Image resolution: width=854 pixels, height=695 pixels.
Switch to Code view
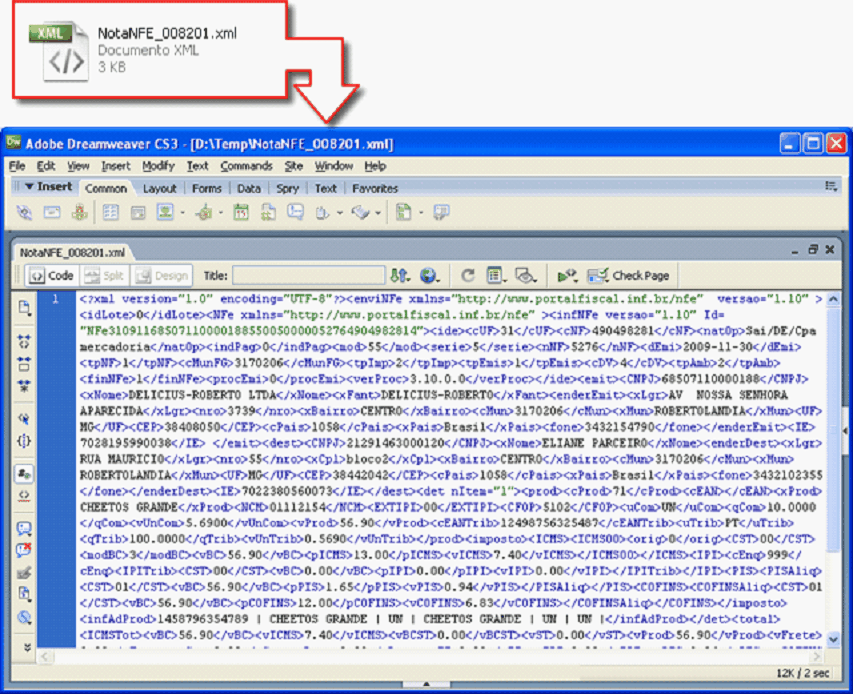click(52, 276)
